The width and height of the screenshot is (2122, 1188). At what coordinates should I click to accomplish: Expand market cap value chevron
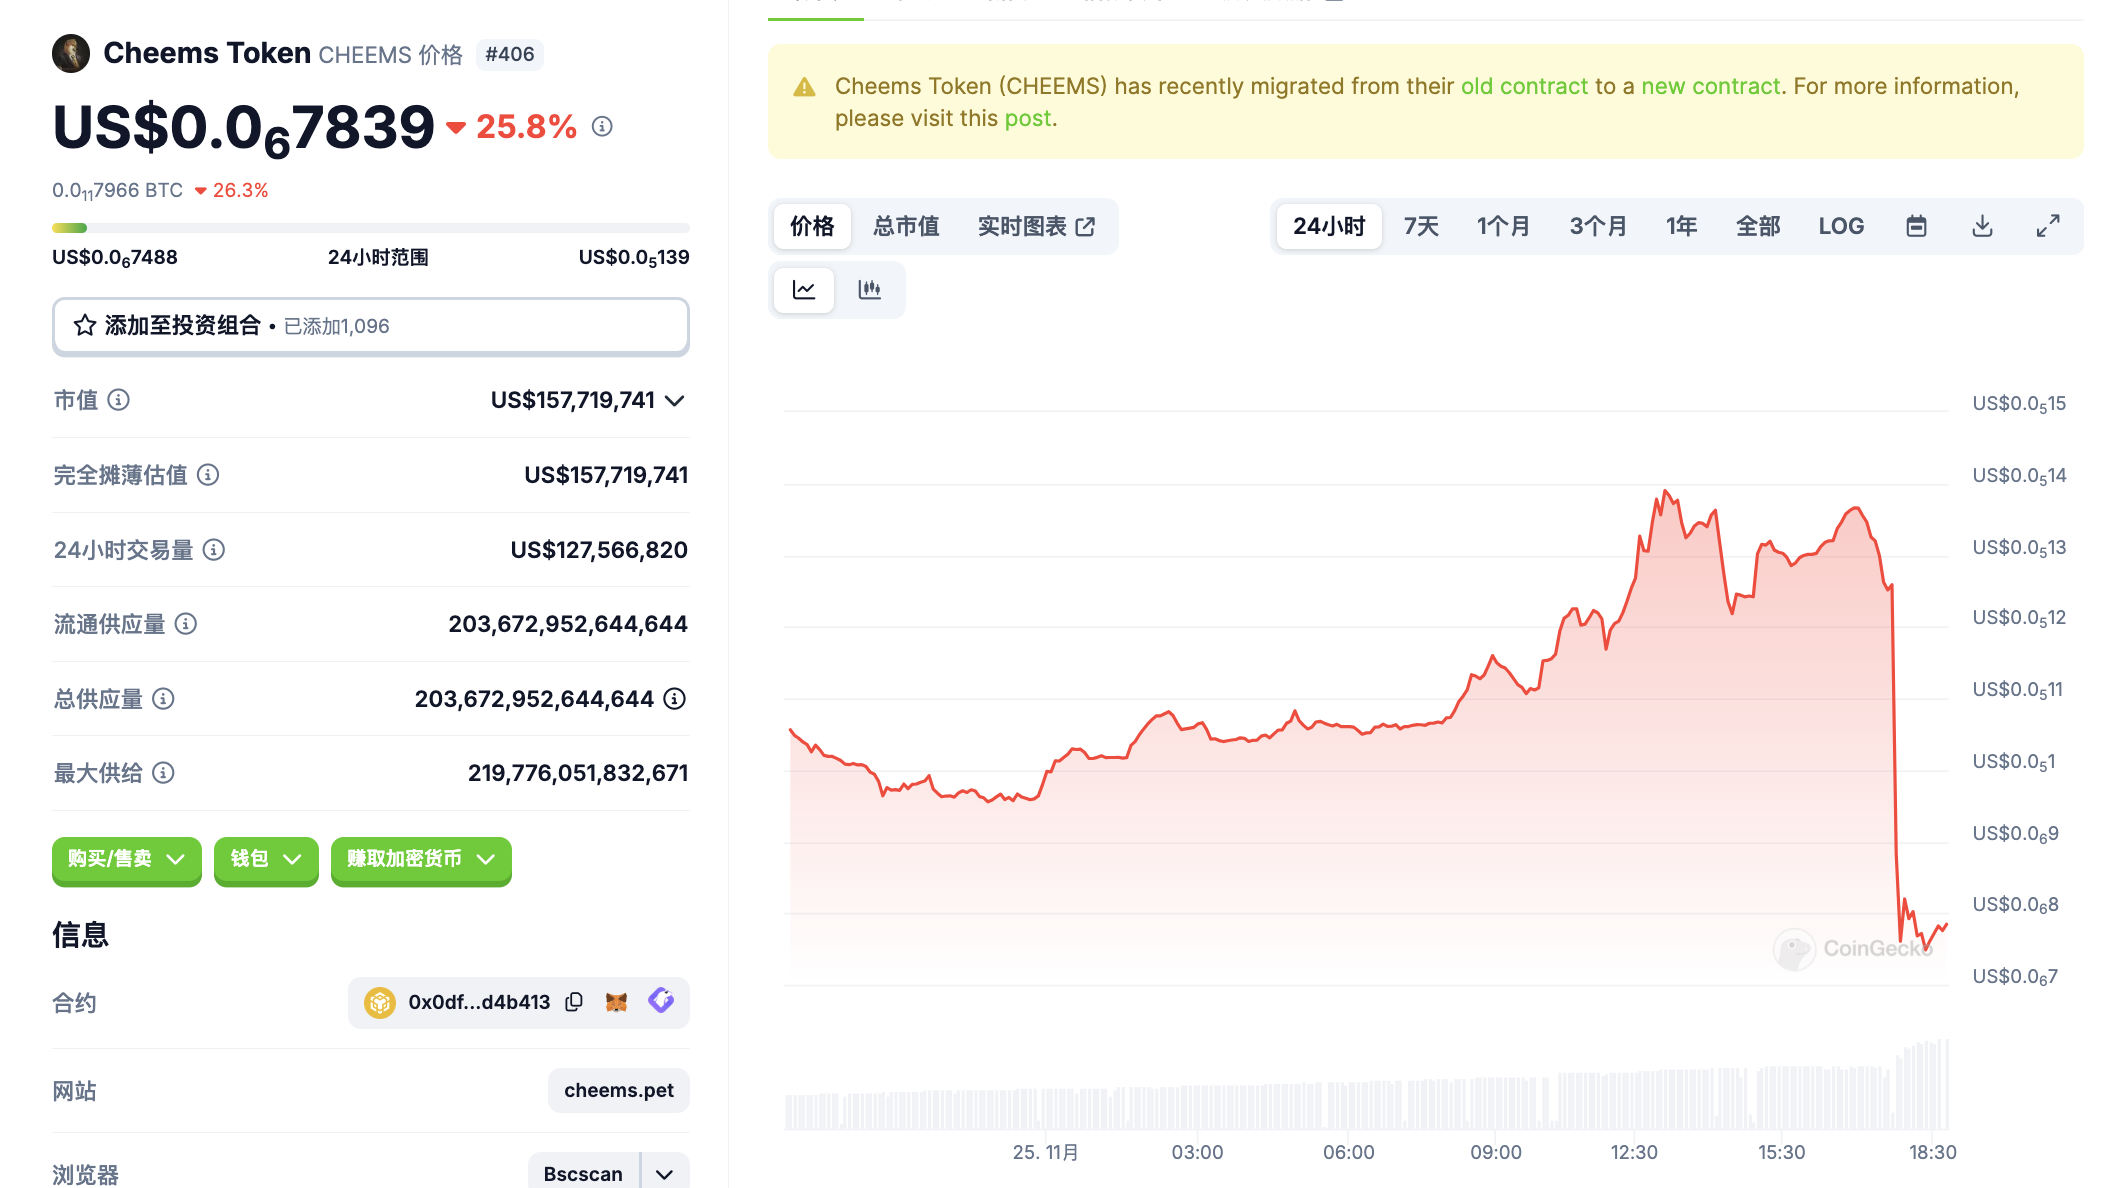tap(675, 401)
